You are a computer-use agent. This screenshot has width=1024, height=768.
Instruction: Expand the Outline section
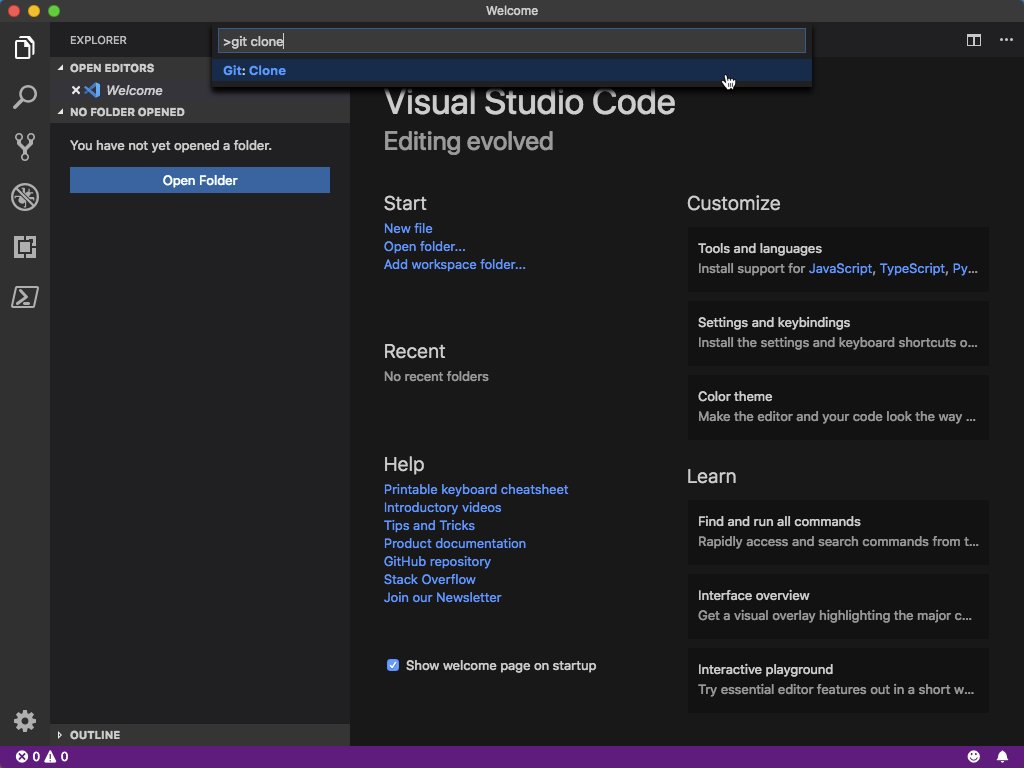coord(94,735)
